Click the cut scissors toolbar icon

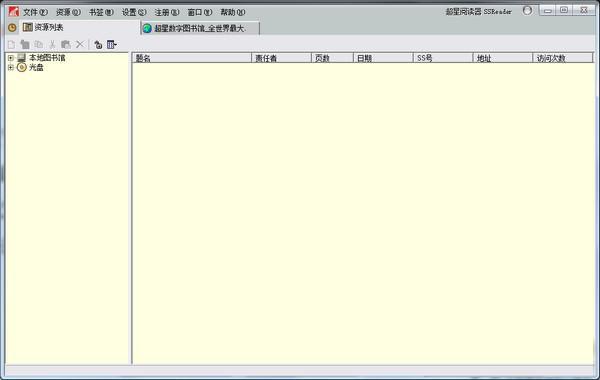[52, 45]
